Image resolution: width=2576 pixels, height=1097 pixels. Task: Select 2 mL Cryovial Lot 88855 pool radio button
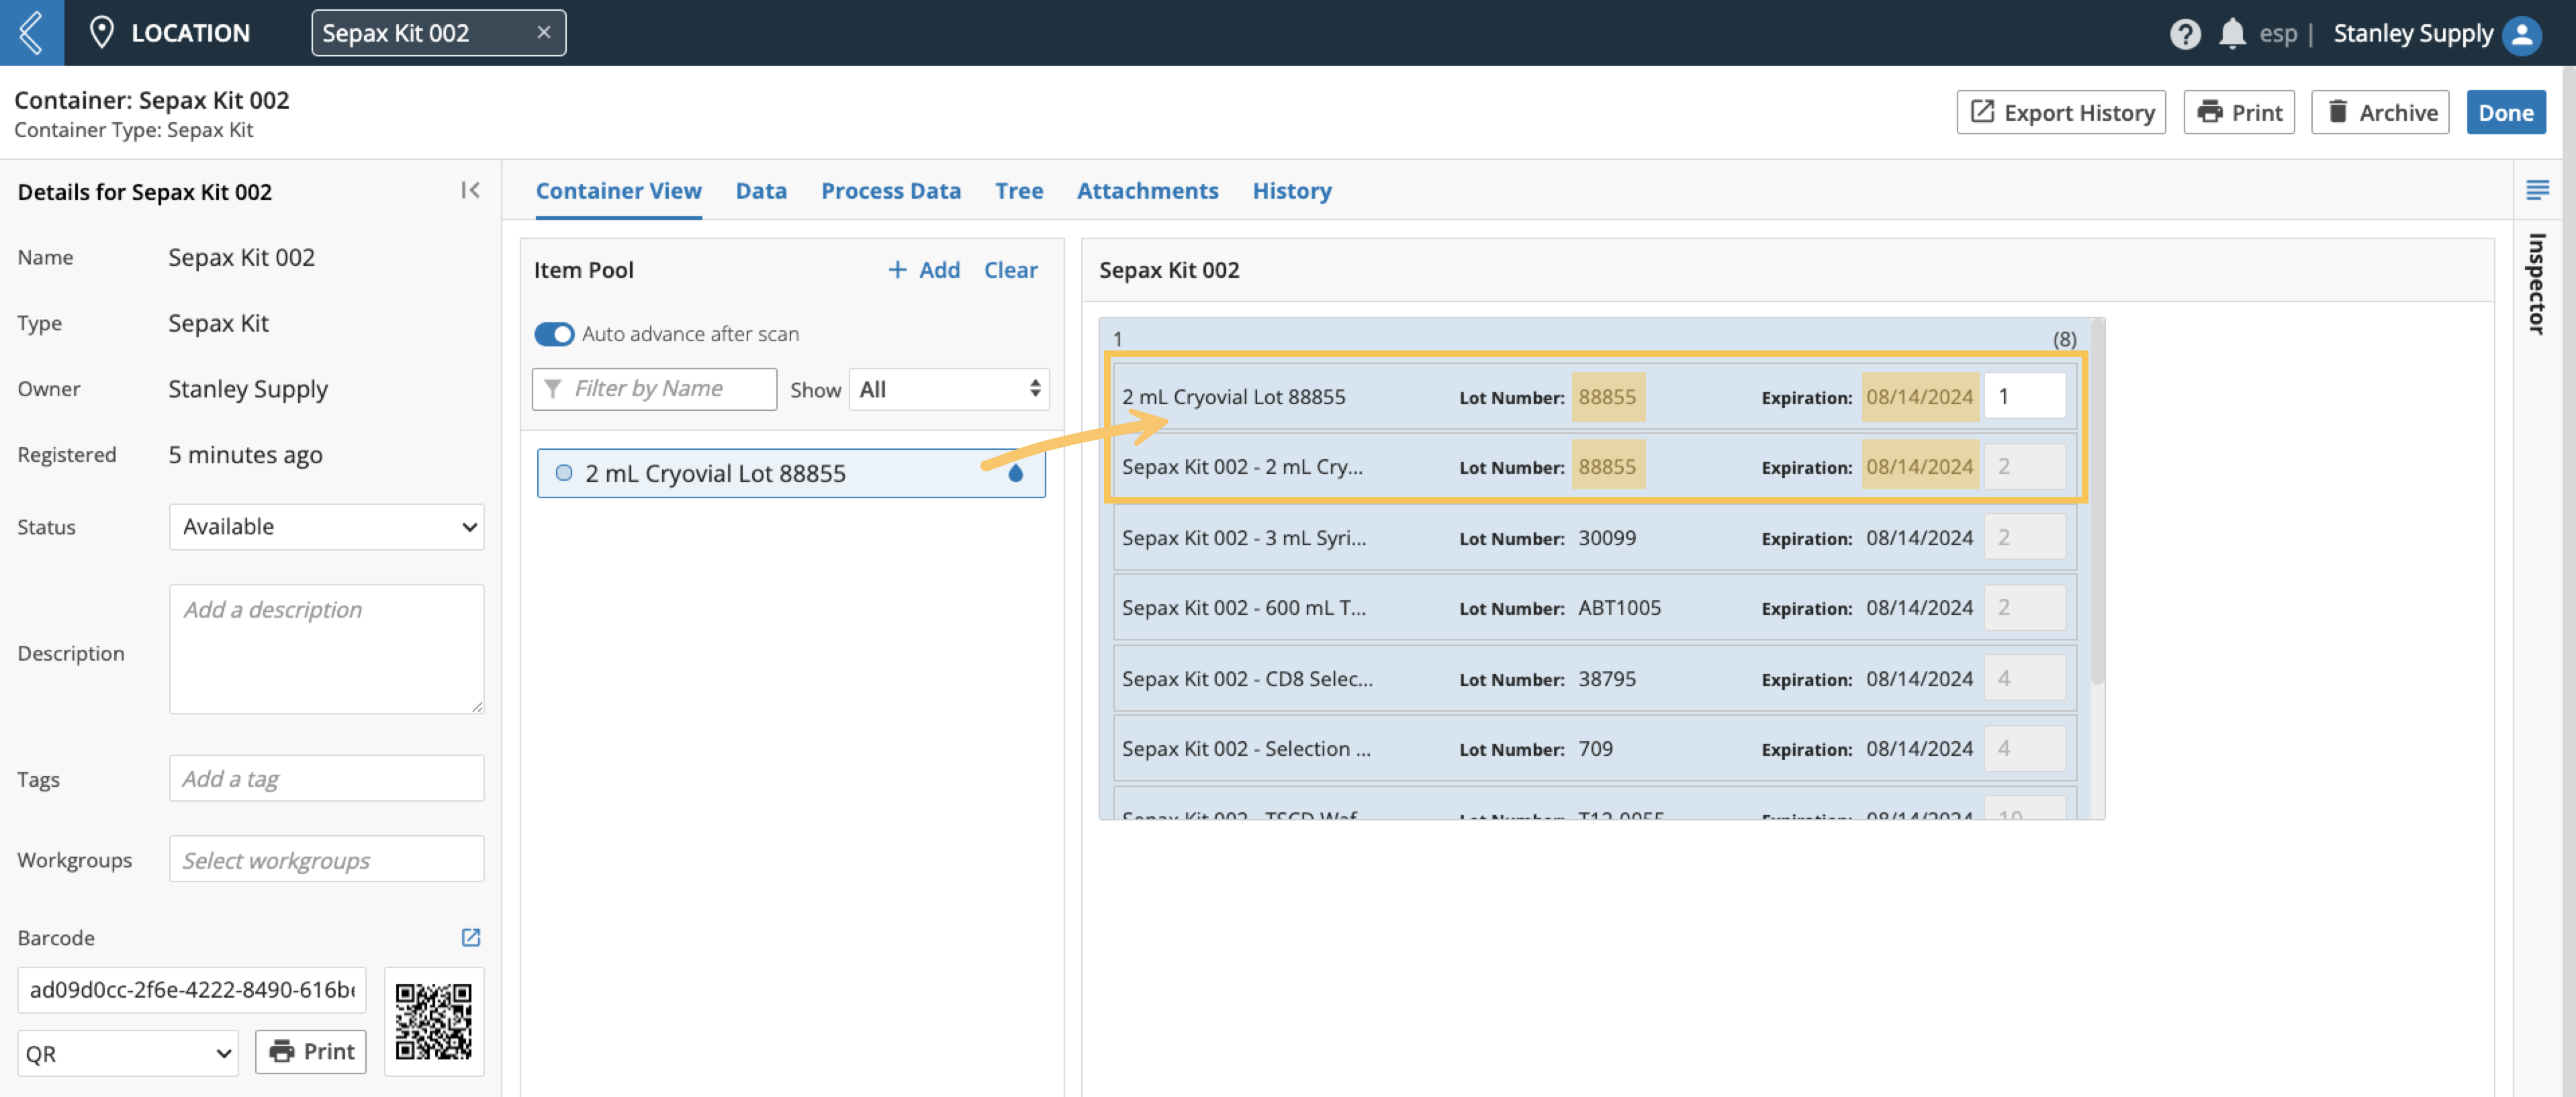[x=564, y=473]
